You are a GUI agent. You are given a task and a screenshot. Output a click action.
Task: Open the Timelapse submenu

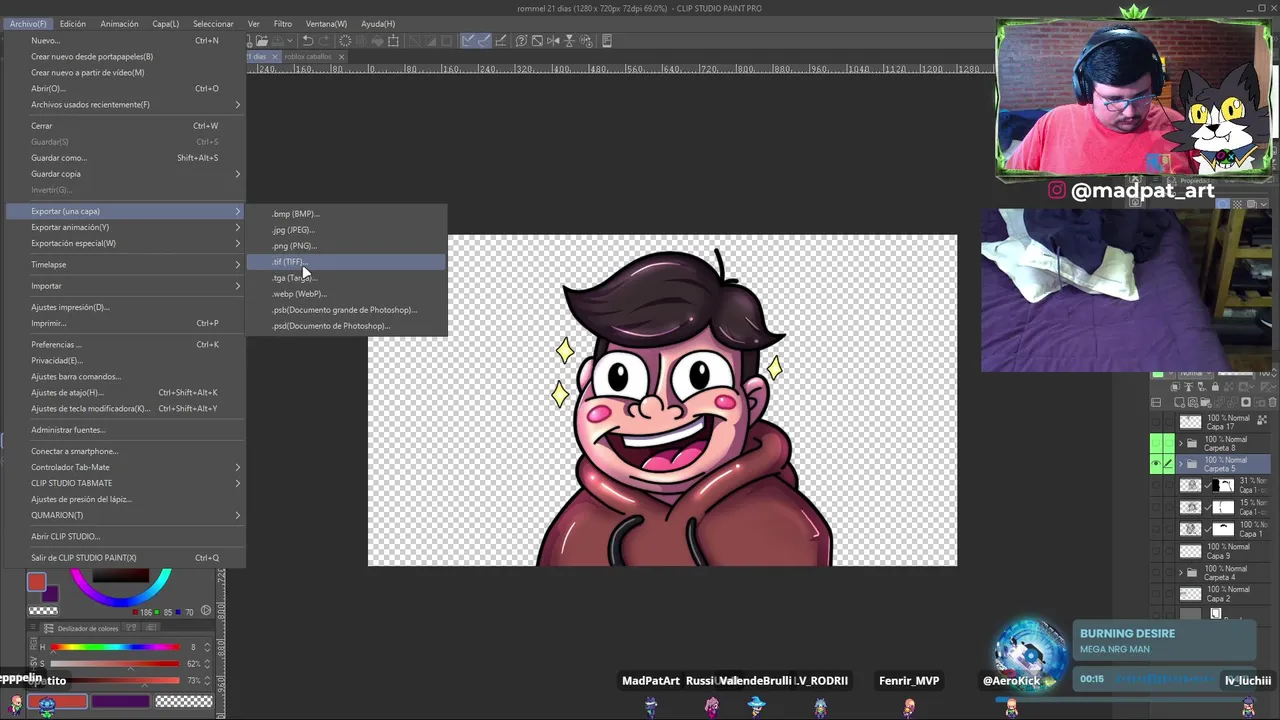125,264
